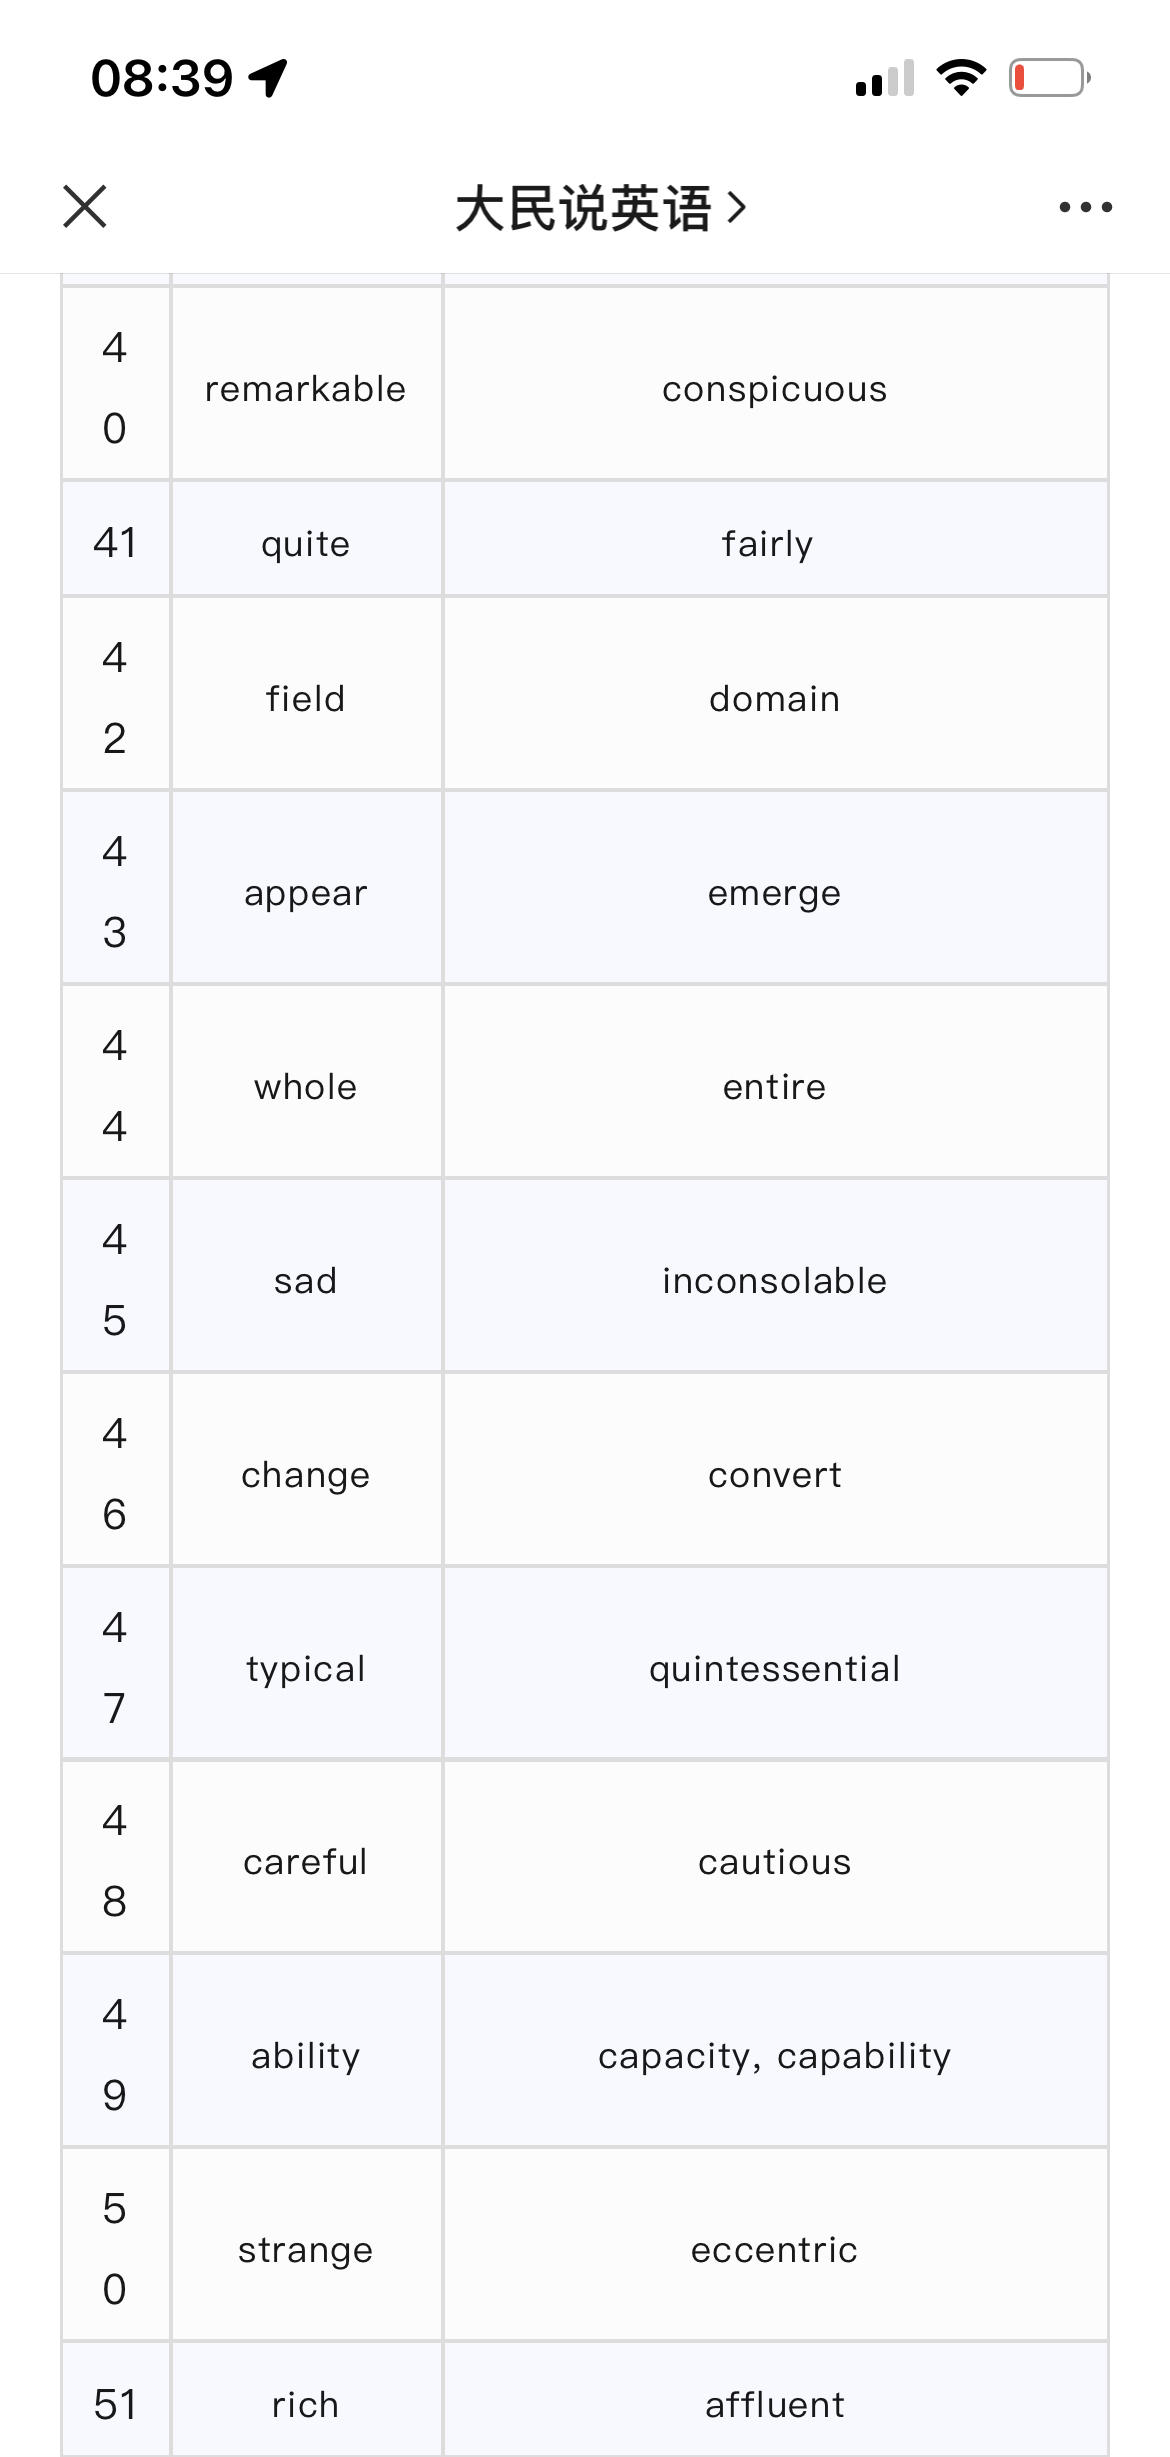Open the three-dot more options menu
Screen dimensions: 1170x2457
pyautogui.click(x=1086, y=207)
